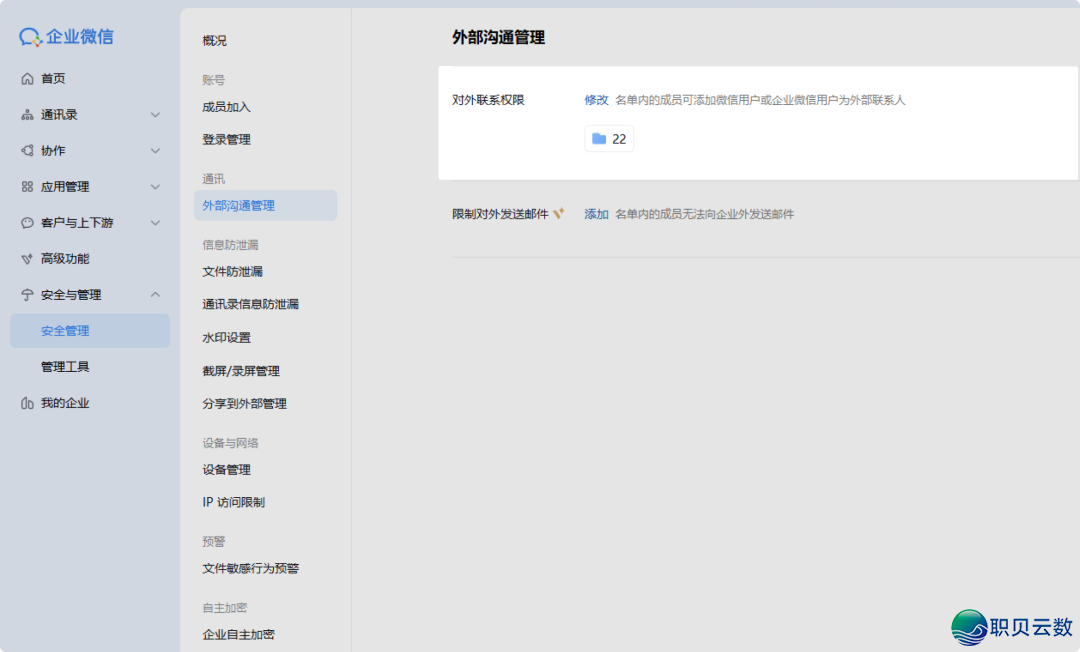Screen dimensions: 1080x652
Task: Expand the 协作 submenu arrow
Action: tap(155, 151)
